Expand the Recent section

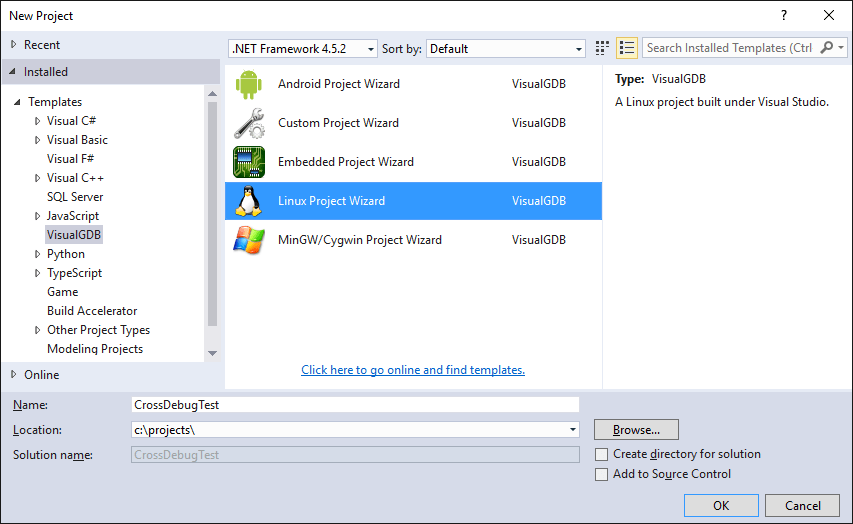14,45
